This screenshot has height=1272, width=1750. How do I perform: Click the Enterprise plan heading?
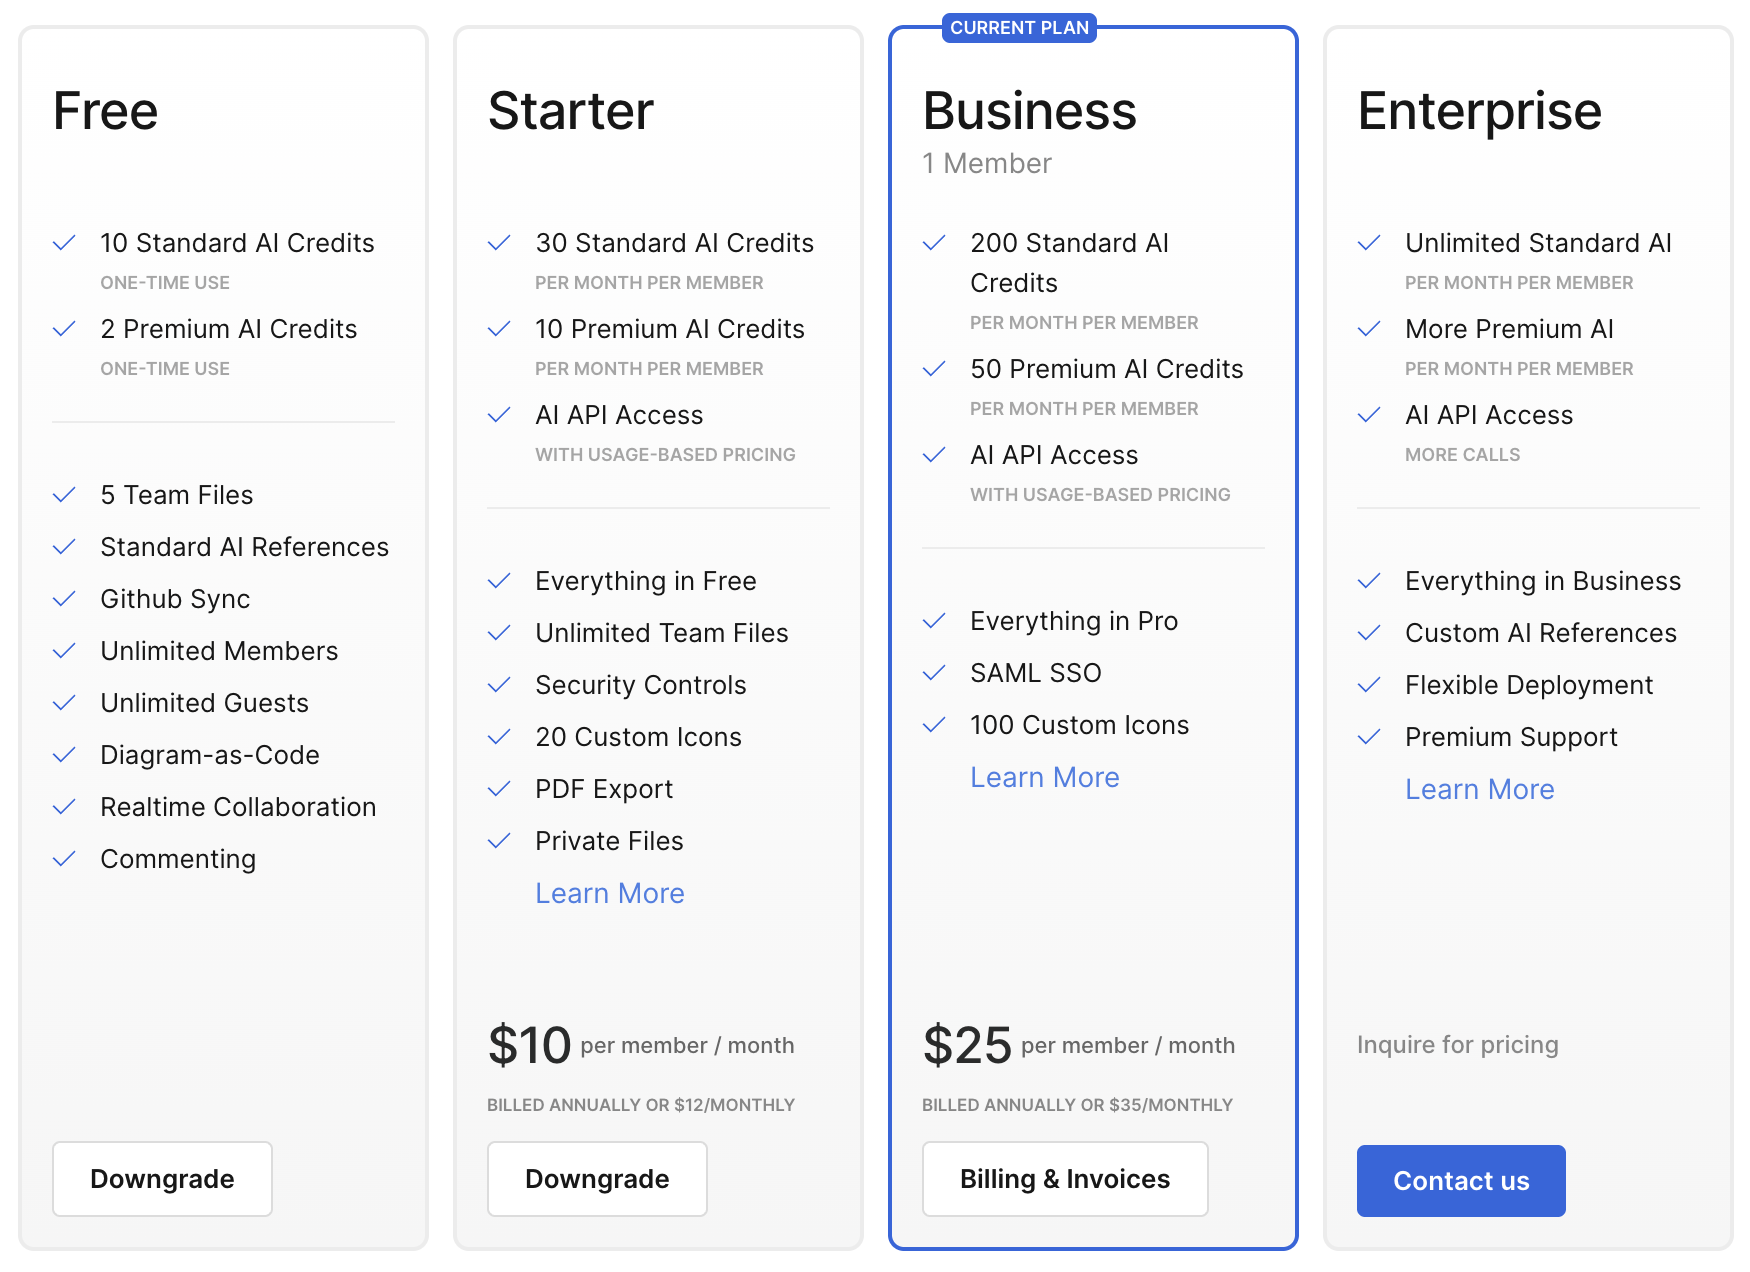coord(1478,111)
